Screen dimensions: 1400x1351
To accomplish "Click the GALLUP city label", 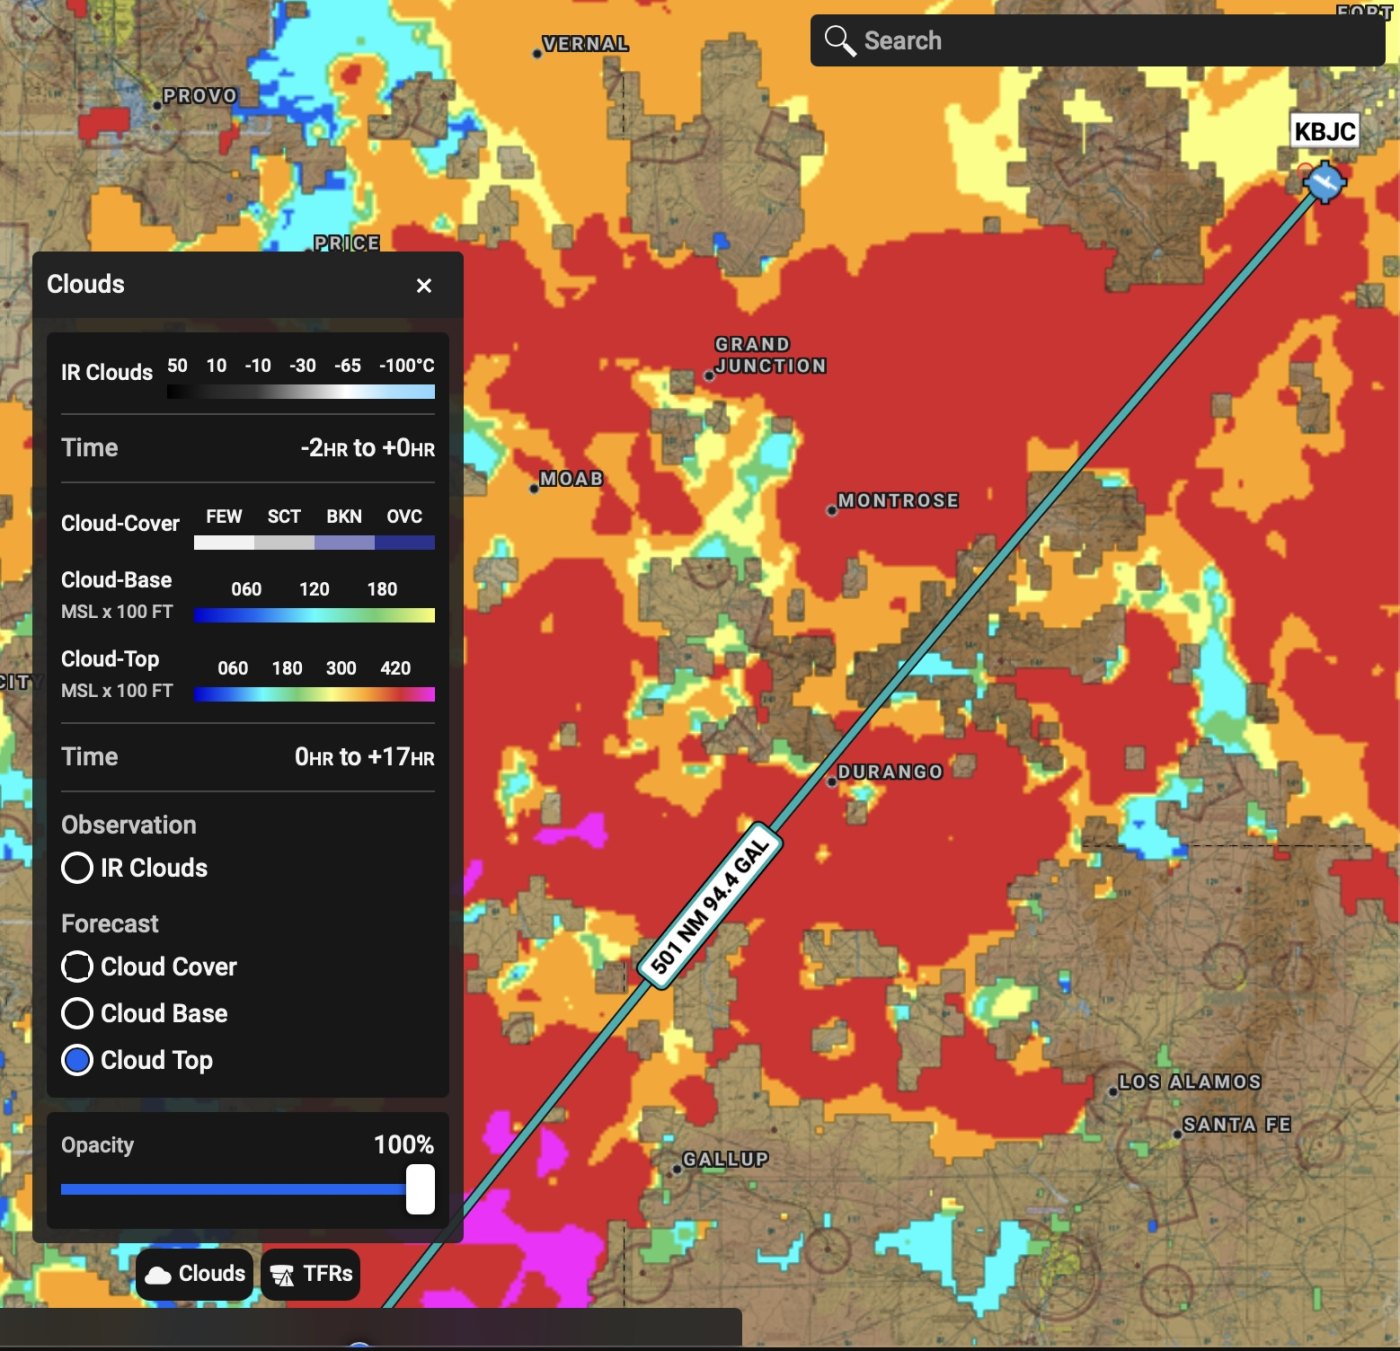I will pyautogui.click(x=725, y=1160).
